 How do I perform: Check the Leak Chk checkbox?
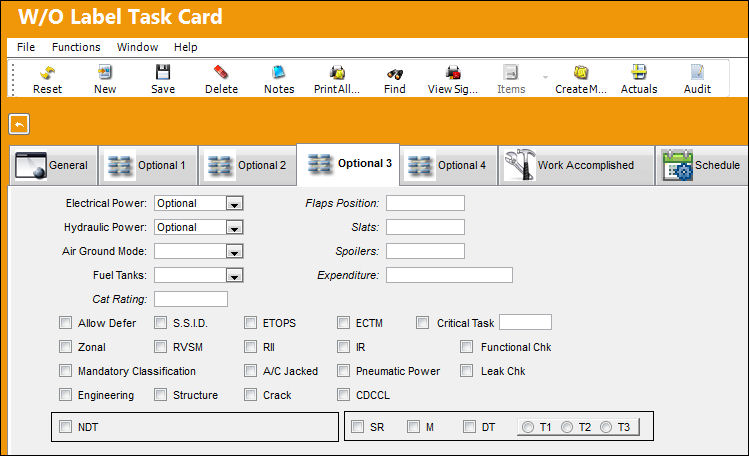(x=467, y=371)
